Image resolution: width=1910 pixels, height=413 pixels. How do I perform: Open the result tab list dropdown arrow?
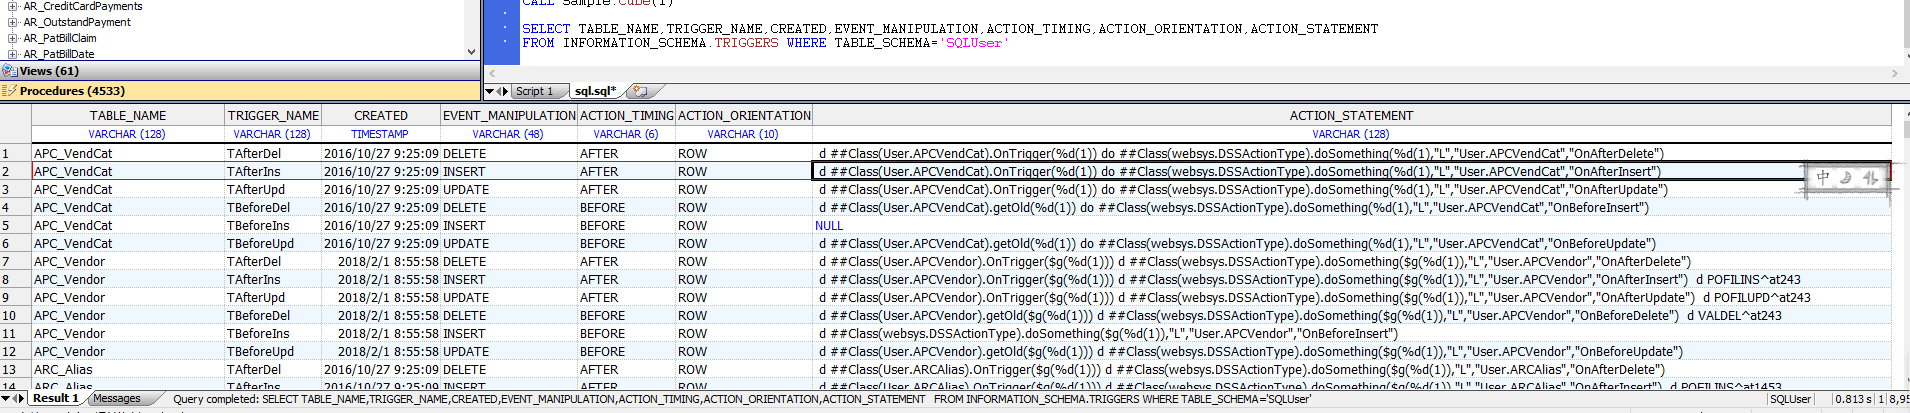click(x=7, y=399)
